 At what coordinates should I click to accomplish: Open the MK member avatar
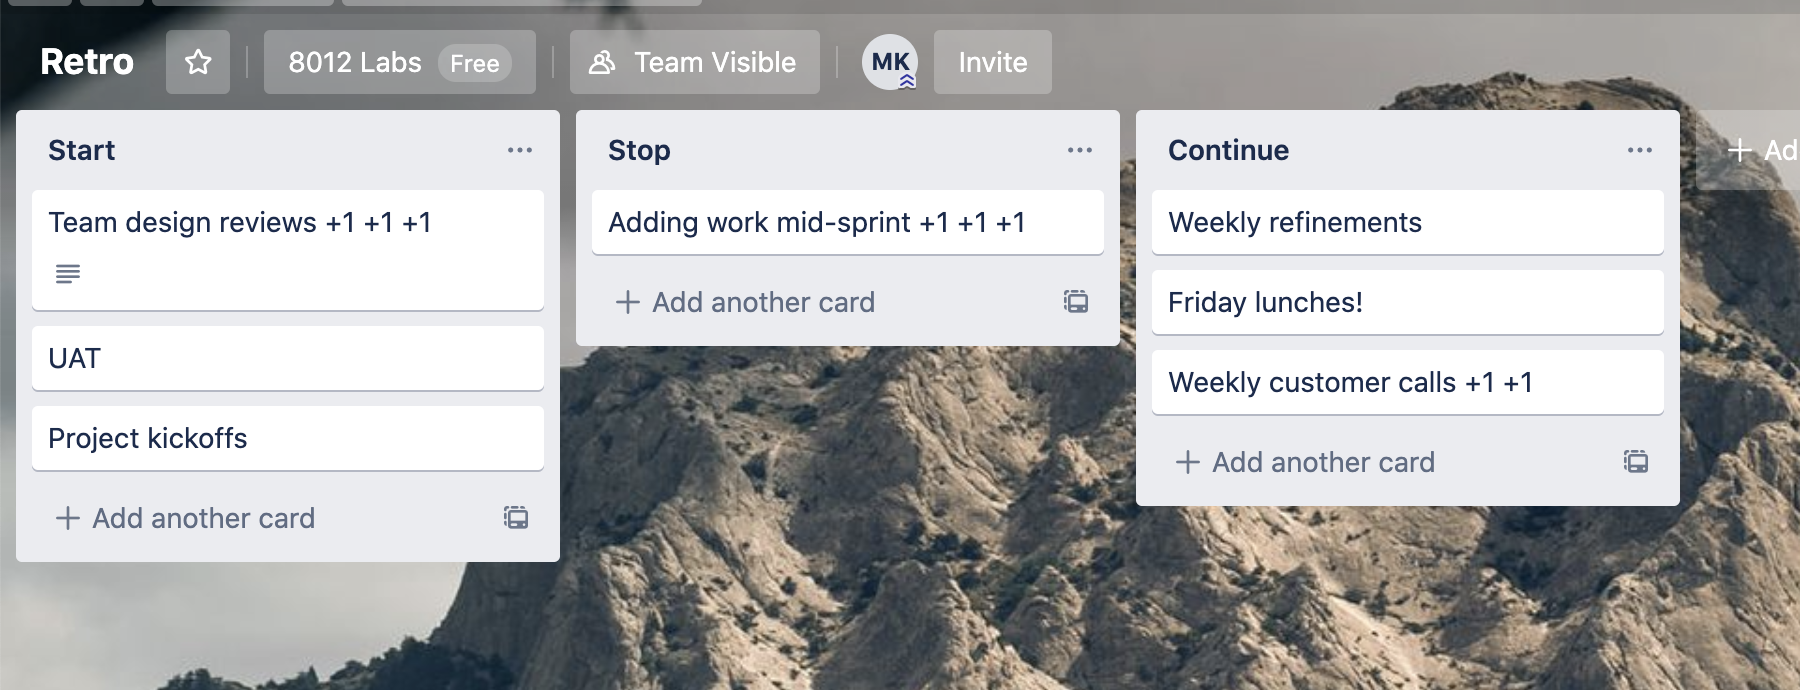coord(886,62)
